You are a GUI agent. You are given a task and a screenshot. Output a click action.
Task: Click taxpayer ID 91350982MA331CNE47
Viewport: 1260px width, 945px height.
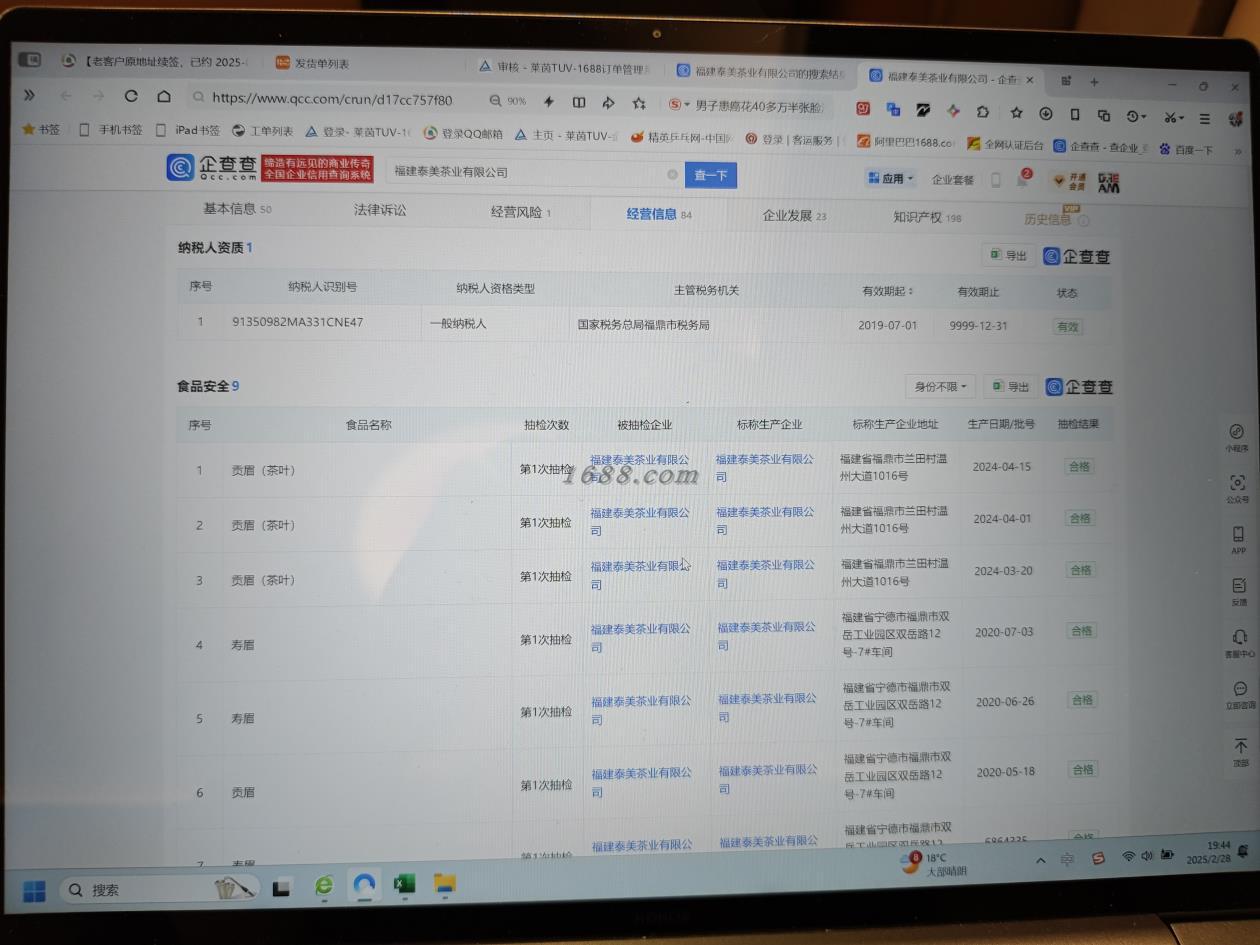[297, 322]
